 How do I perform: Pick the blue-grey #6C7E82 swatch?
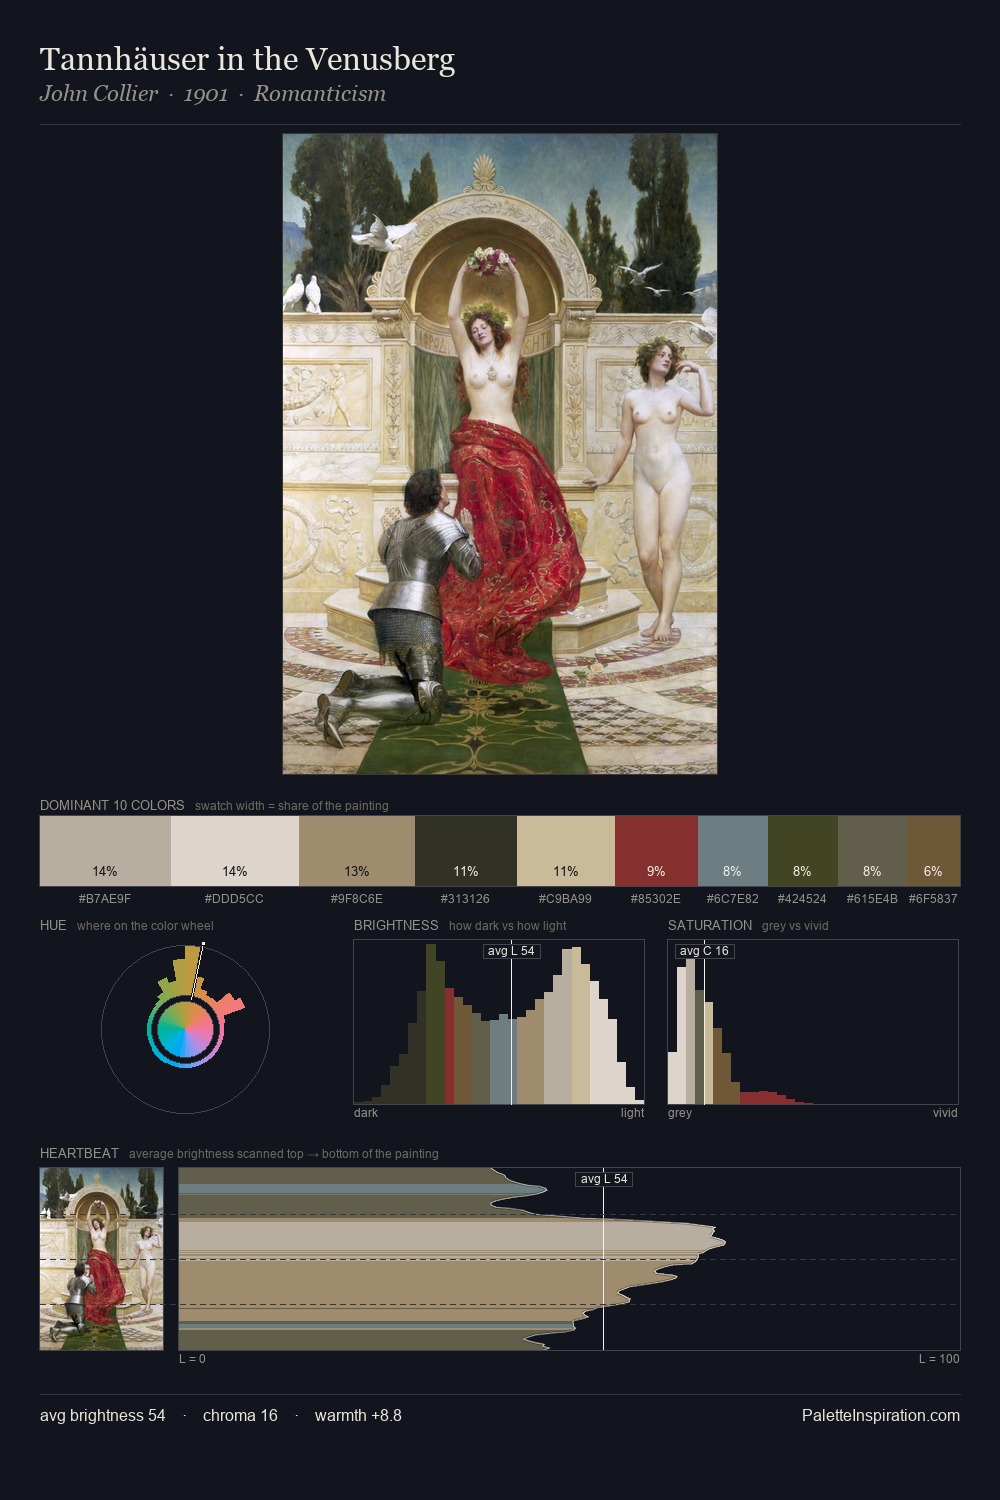732,851
